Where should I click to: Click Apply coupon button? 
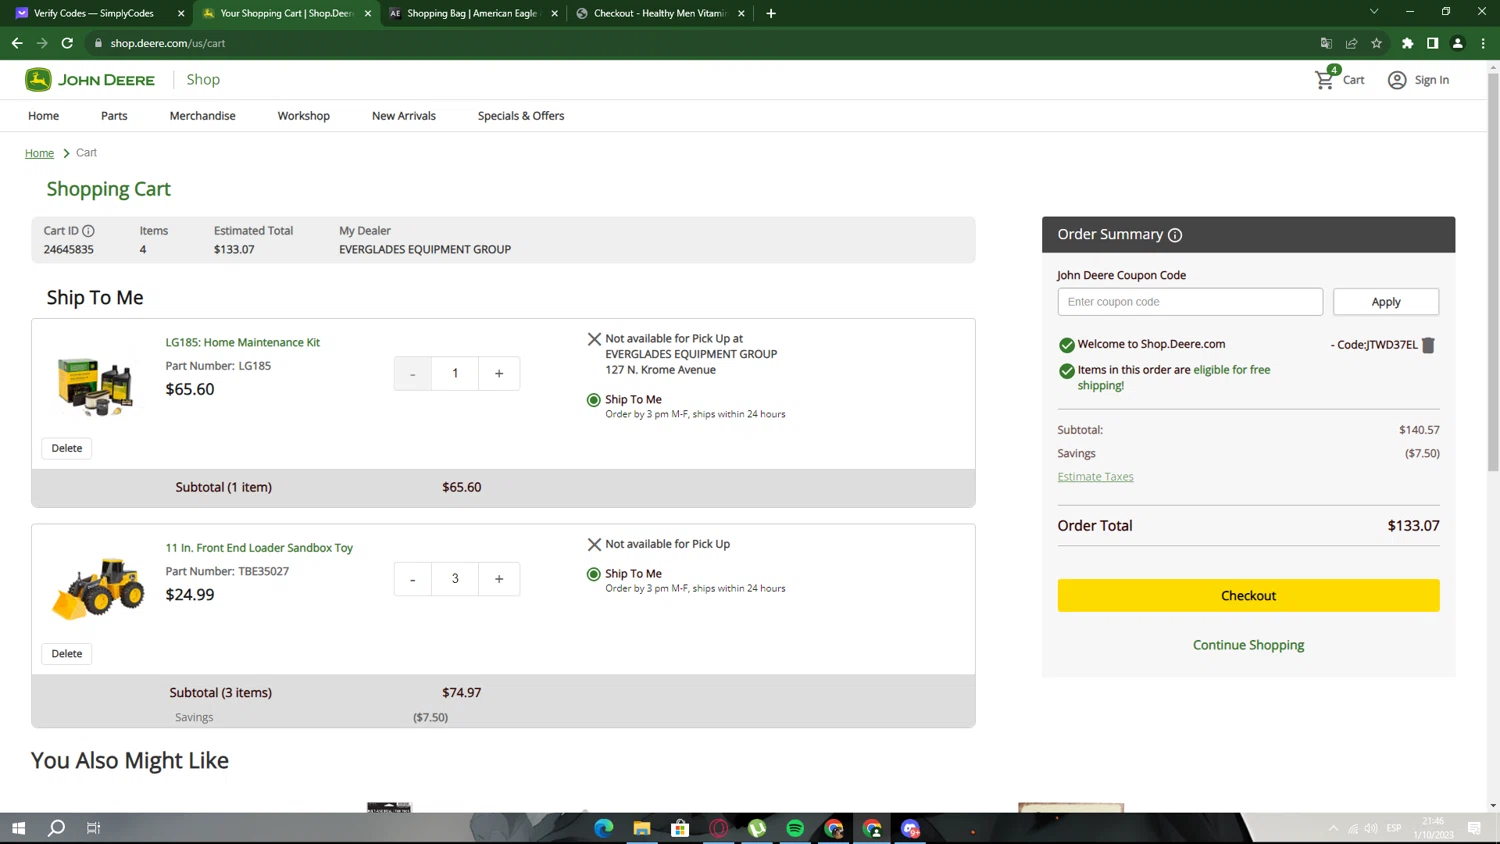coord(1385,302)
